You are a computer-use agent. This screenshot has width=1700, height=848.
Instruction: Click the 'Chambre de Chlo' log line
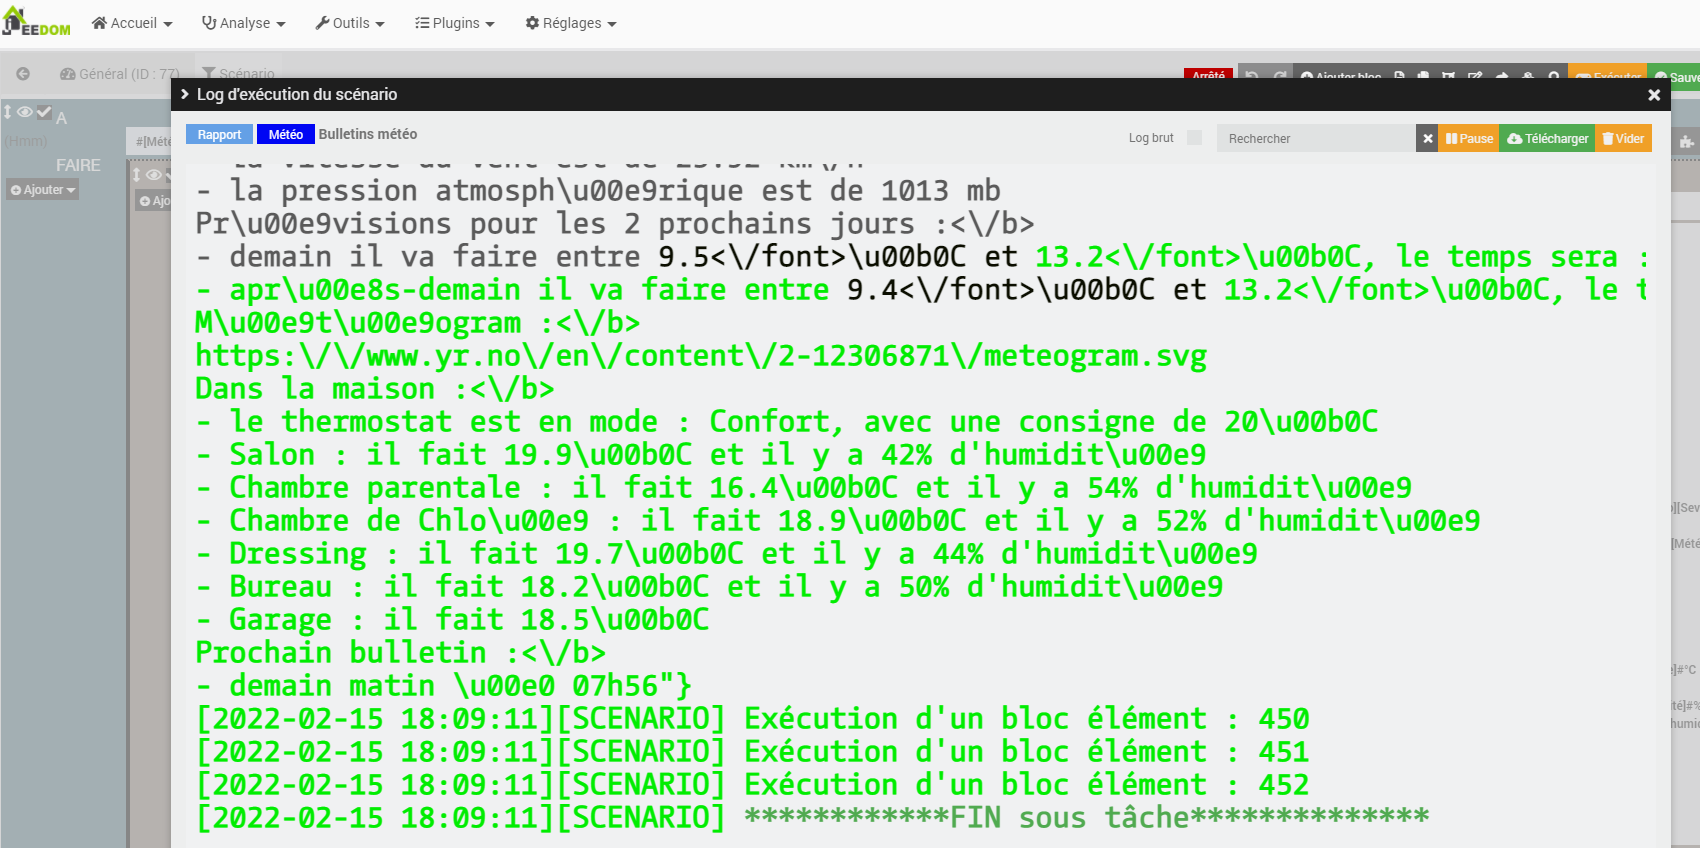click(x=838, y=521)
